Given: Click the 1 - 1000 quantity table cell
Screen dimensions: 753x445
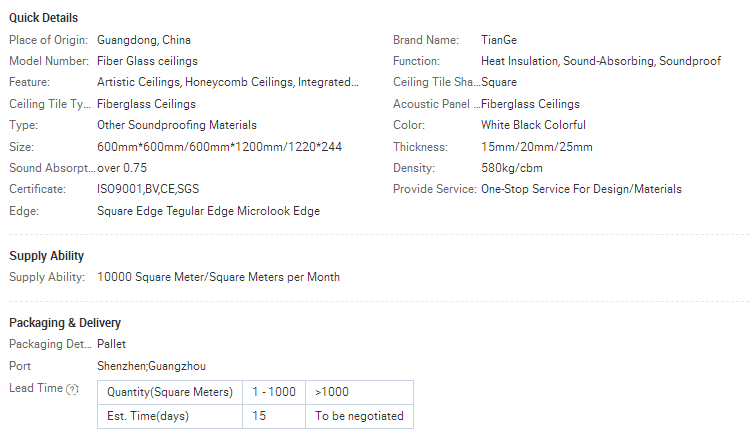Looking at the screenshot, I should (274, 392).
